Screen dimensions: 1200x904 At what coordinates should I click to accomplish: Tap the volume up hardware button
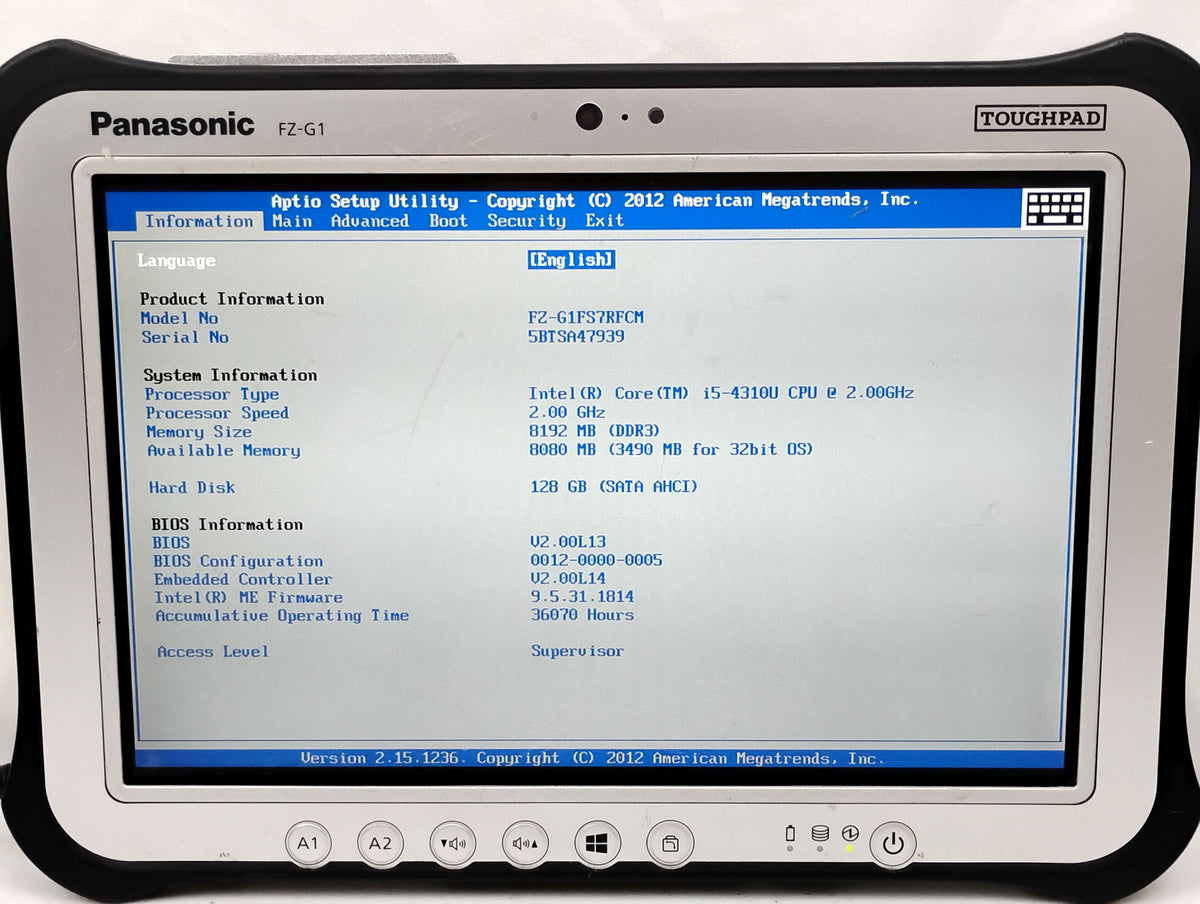click(525, 843)
